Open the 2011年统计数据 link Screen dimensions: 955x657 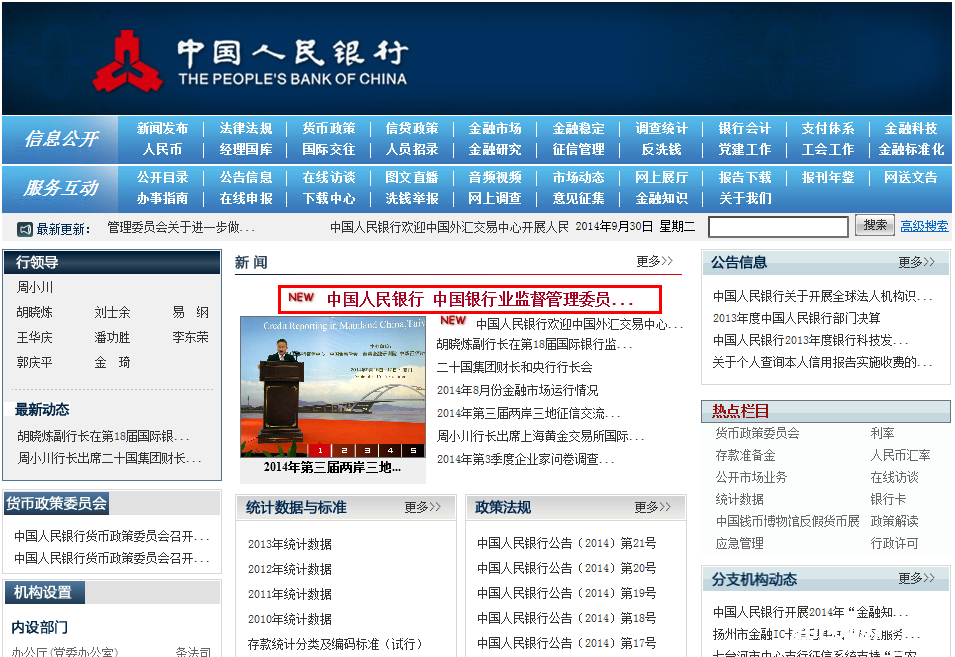(290, 594)
